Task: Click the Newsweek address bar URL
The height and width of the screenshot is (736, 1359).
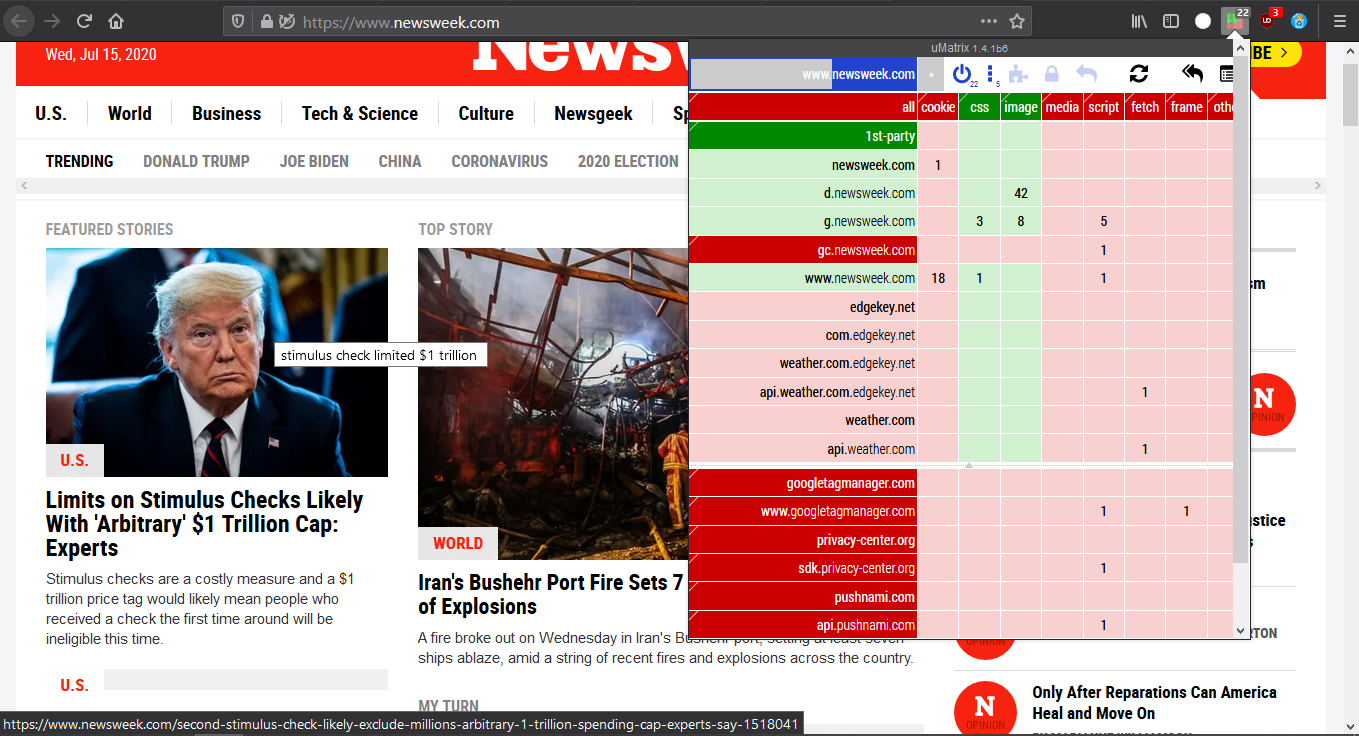Action: pos(401,22)
